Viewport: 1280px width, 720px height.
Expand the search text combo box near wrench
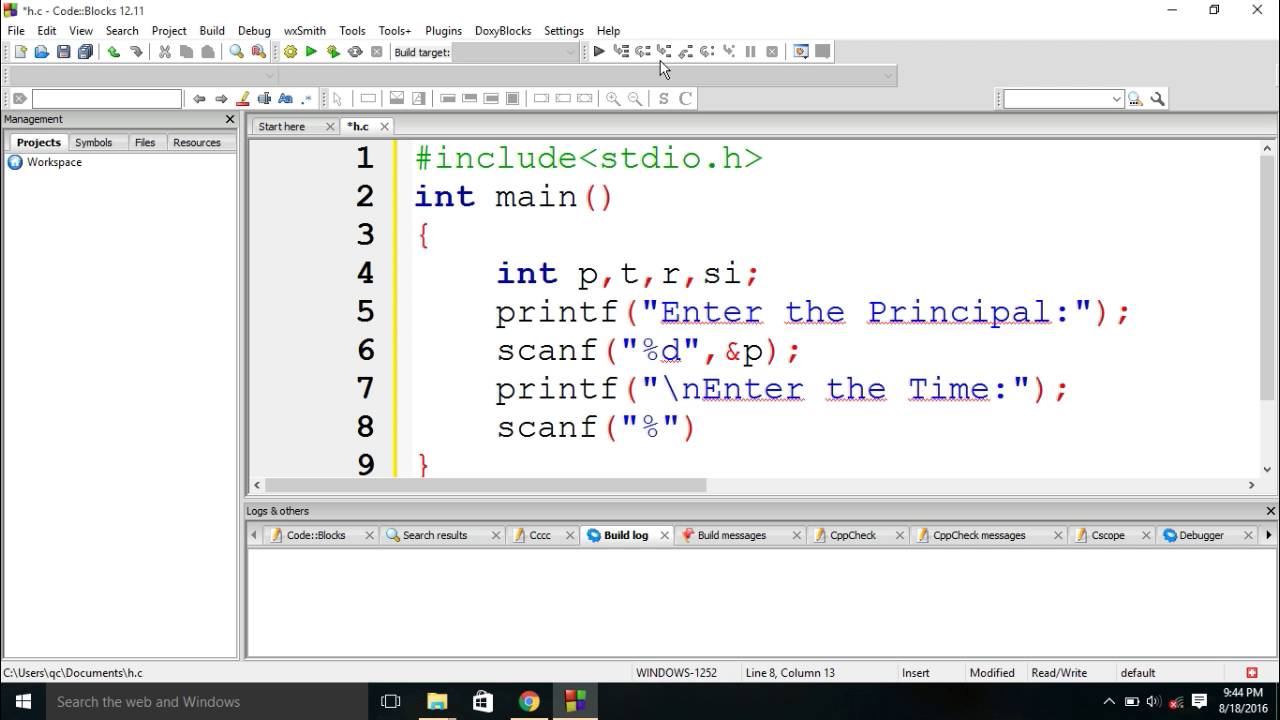point(1116,99)
